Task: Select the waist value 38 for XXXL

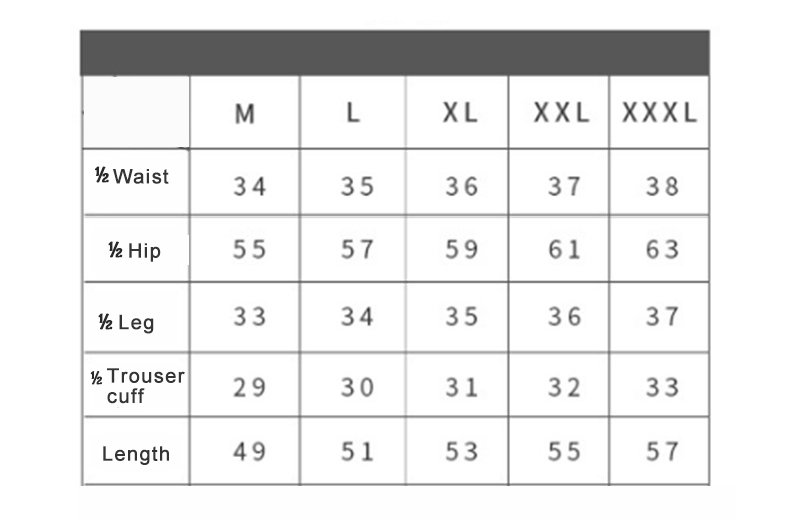Action: 663,187
